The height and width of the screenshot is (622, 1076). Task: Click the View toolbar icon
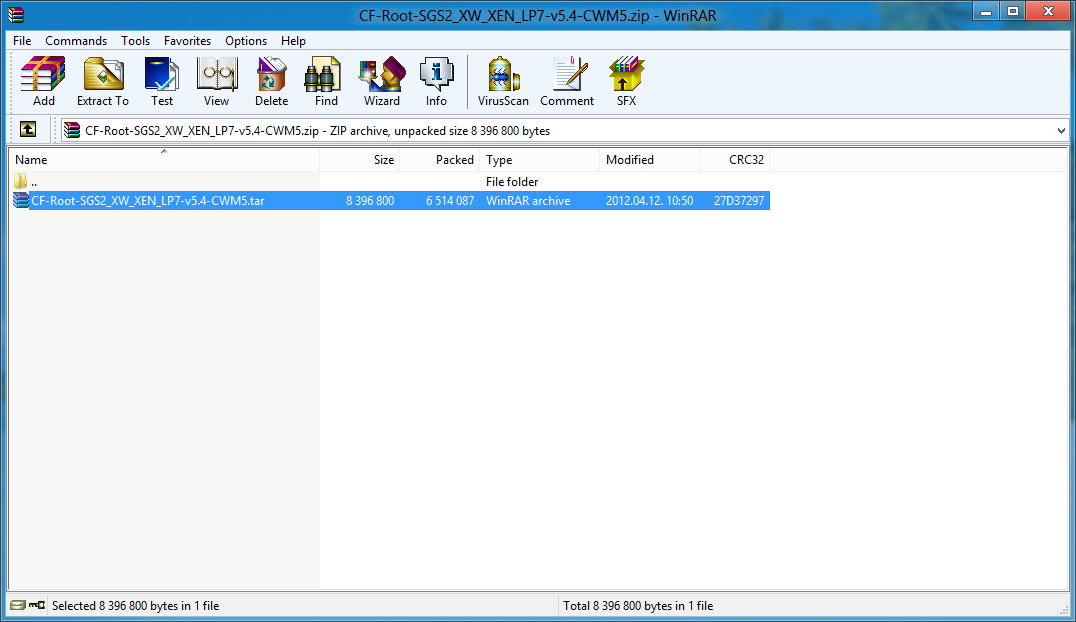point(217,82)
